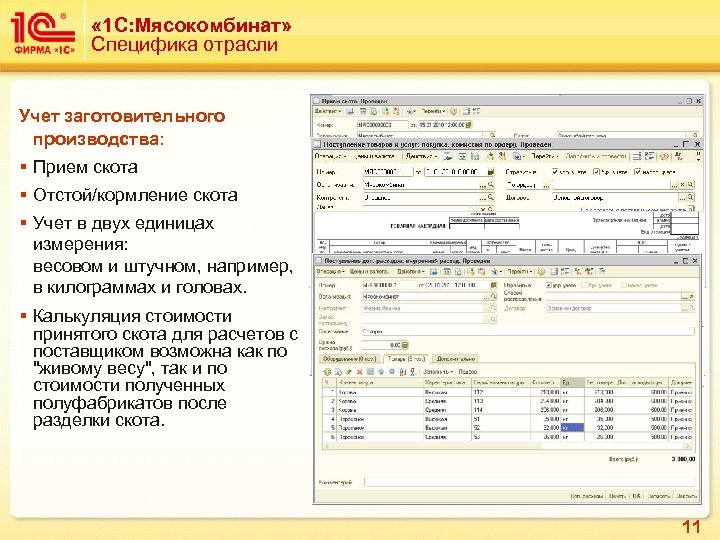
Task: Click the magnifier icon beside the Договор field in front window
Action: click(691, 309)
